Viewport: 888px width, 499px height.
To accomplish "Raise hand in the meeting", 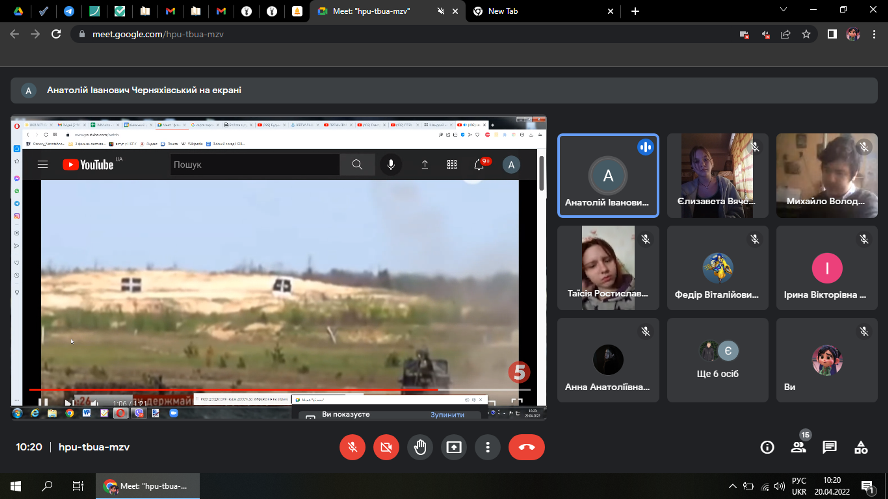I will pos(420,447).
